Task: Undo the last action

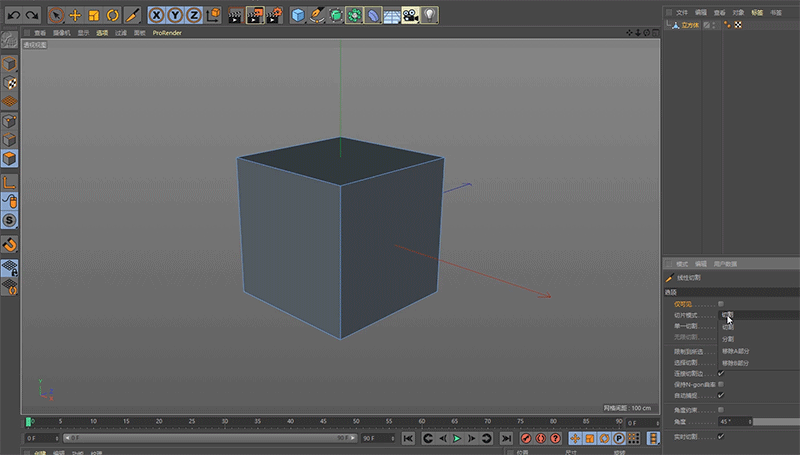Action: (14, 15)
